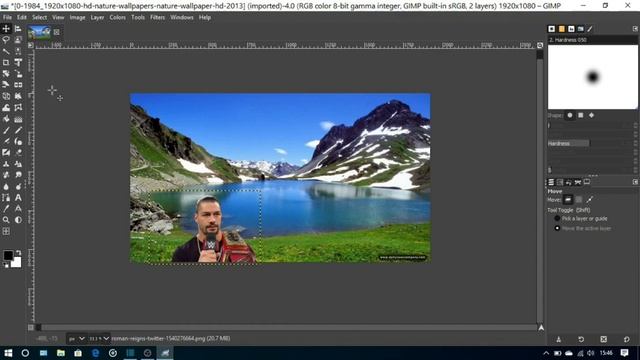
Task: Select the Text tool
Action: pos(18,198)
